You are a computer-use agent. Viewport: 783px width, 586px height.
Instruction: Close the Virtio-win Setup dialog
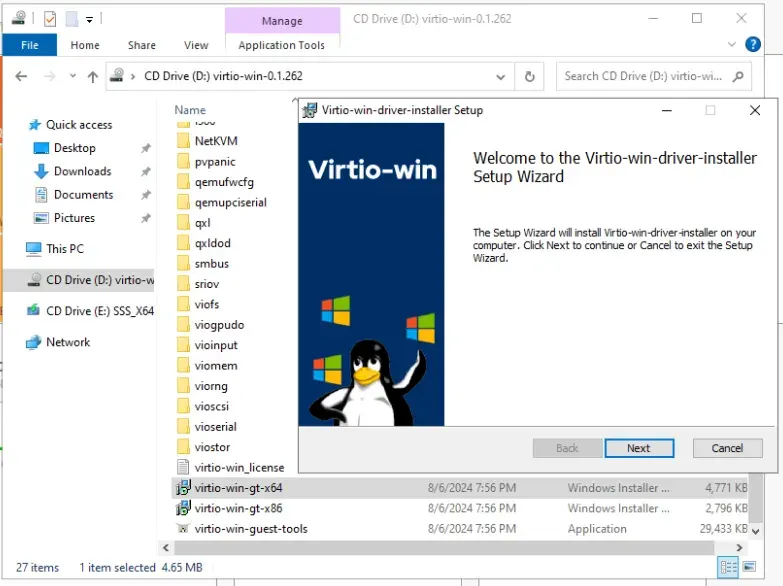click(755, 110)
